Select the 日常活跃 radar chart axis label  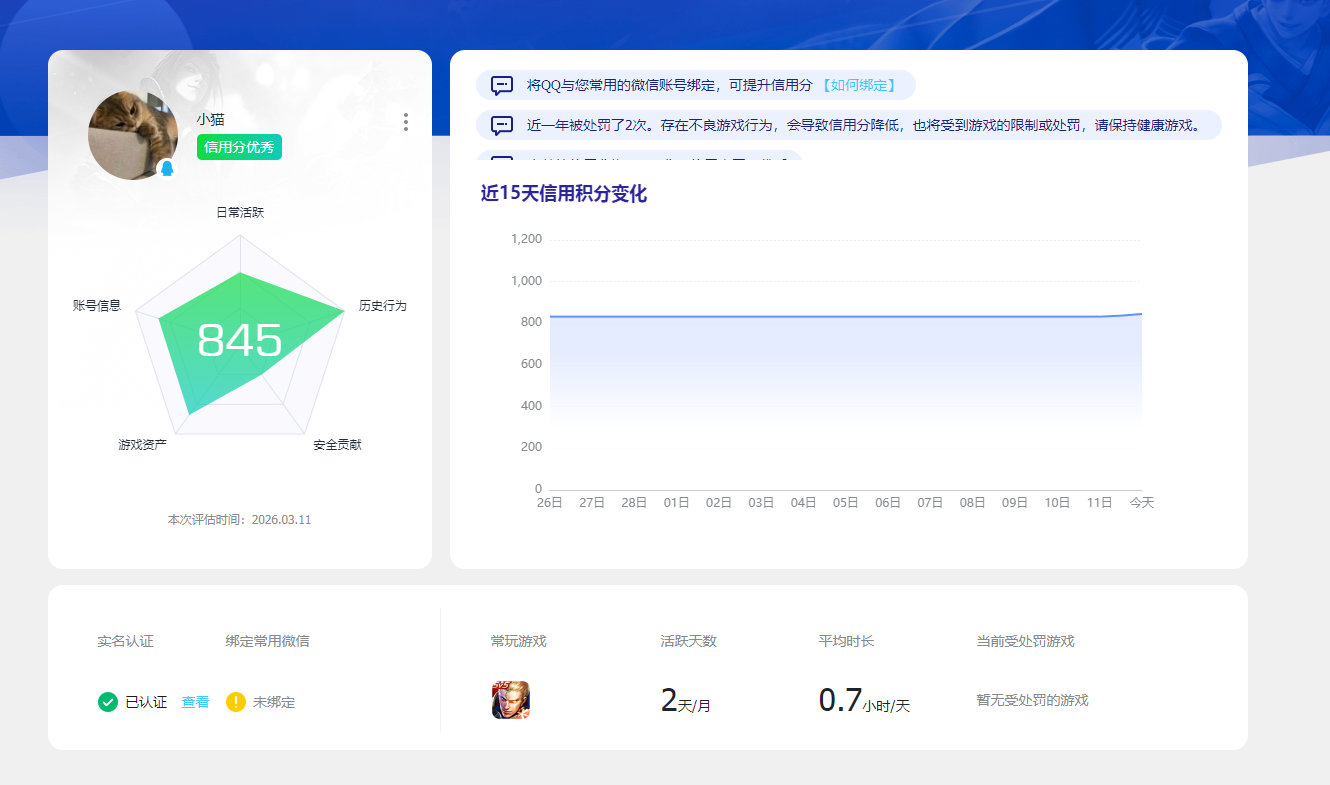click(x=238, y=211)
